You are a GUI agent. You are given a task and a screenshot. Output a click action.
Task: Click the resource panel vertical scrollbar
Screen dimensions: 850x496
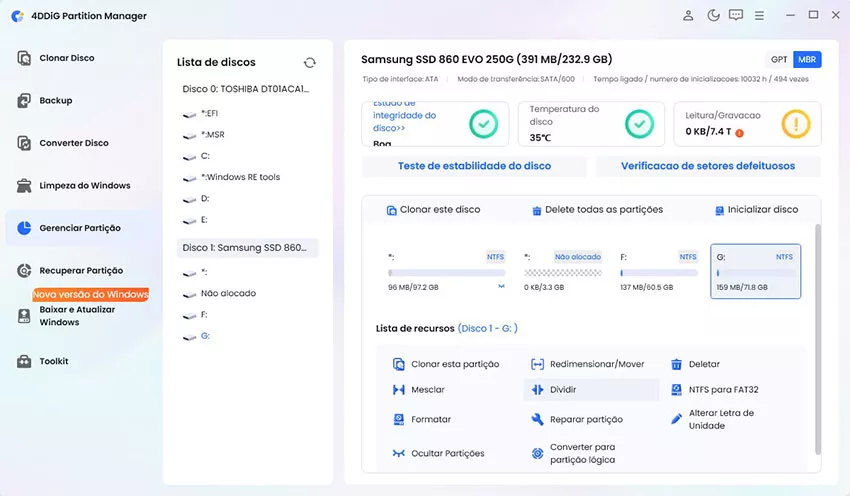pyautogui.click(x=818, y=339)
